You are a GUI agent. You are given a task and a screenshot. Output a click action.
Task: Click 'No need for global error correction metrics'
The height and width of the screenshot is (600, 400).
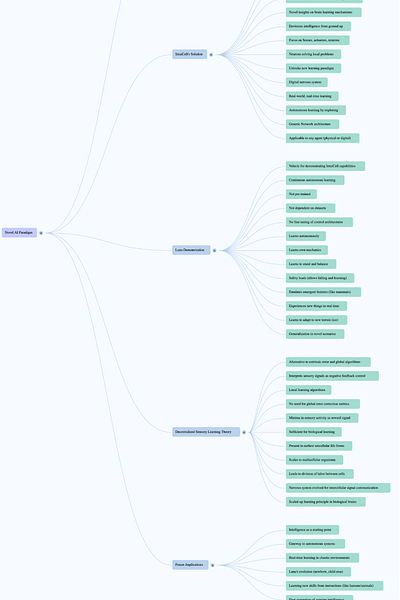pos(323,404)
